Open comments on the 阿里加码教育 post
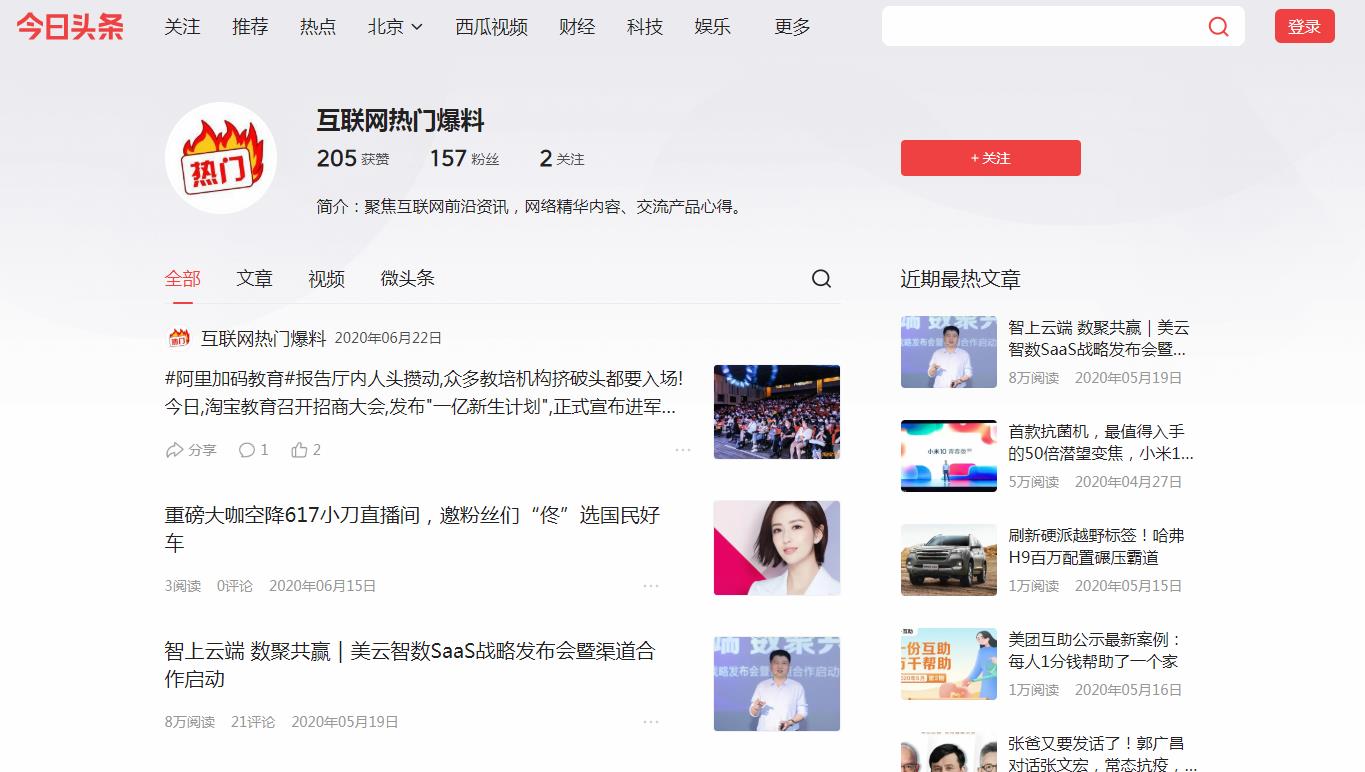Image resolution: width=1365 pixels, height=772 pixels. (254, 450)
